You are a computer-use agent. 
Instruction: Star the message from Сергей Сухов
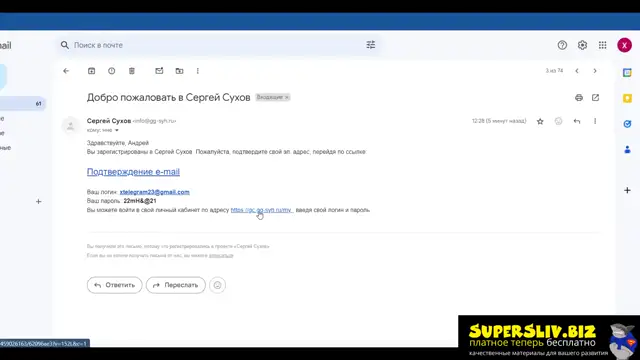coord(540,121)
